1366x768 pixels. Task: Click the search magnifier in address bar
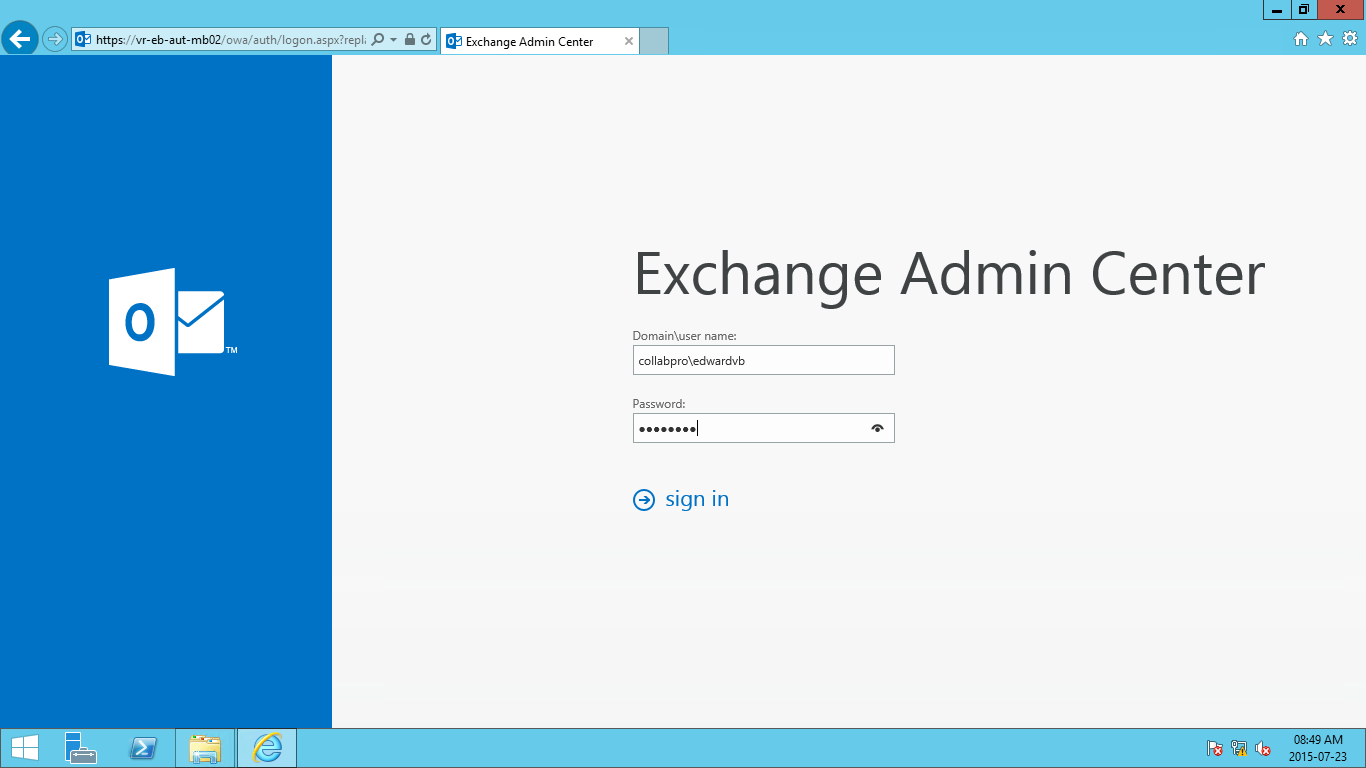[378, 40]
